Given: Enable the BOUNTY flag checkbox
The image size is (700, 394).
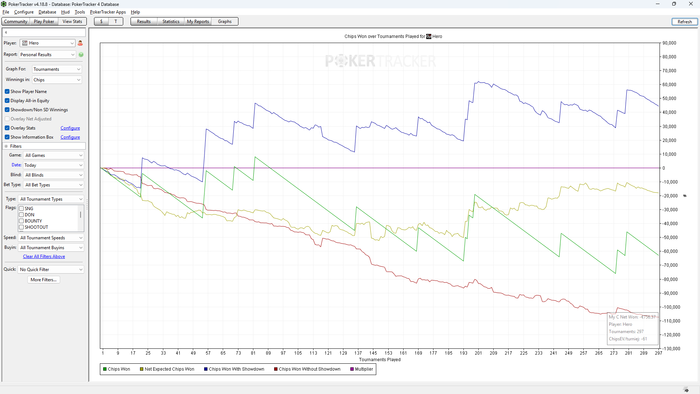Looking at the screenshot, I should (x=21, y=221).
